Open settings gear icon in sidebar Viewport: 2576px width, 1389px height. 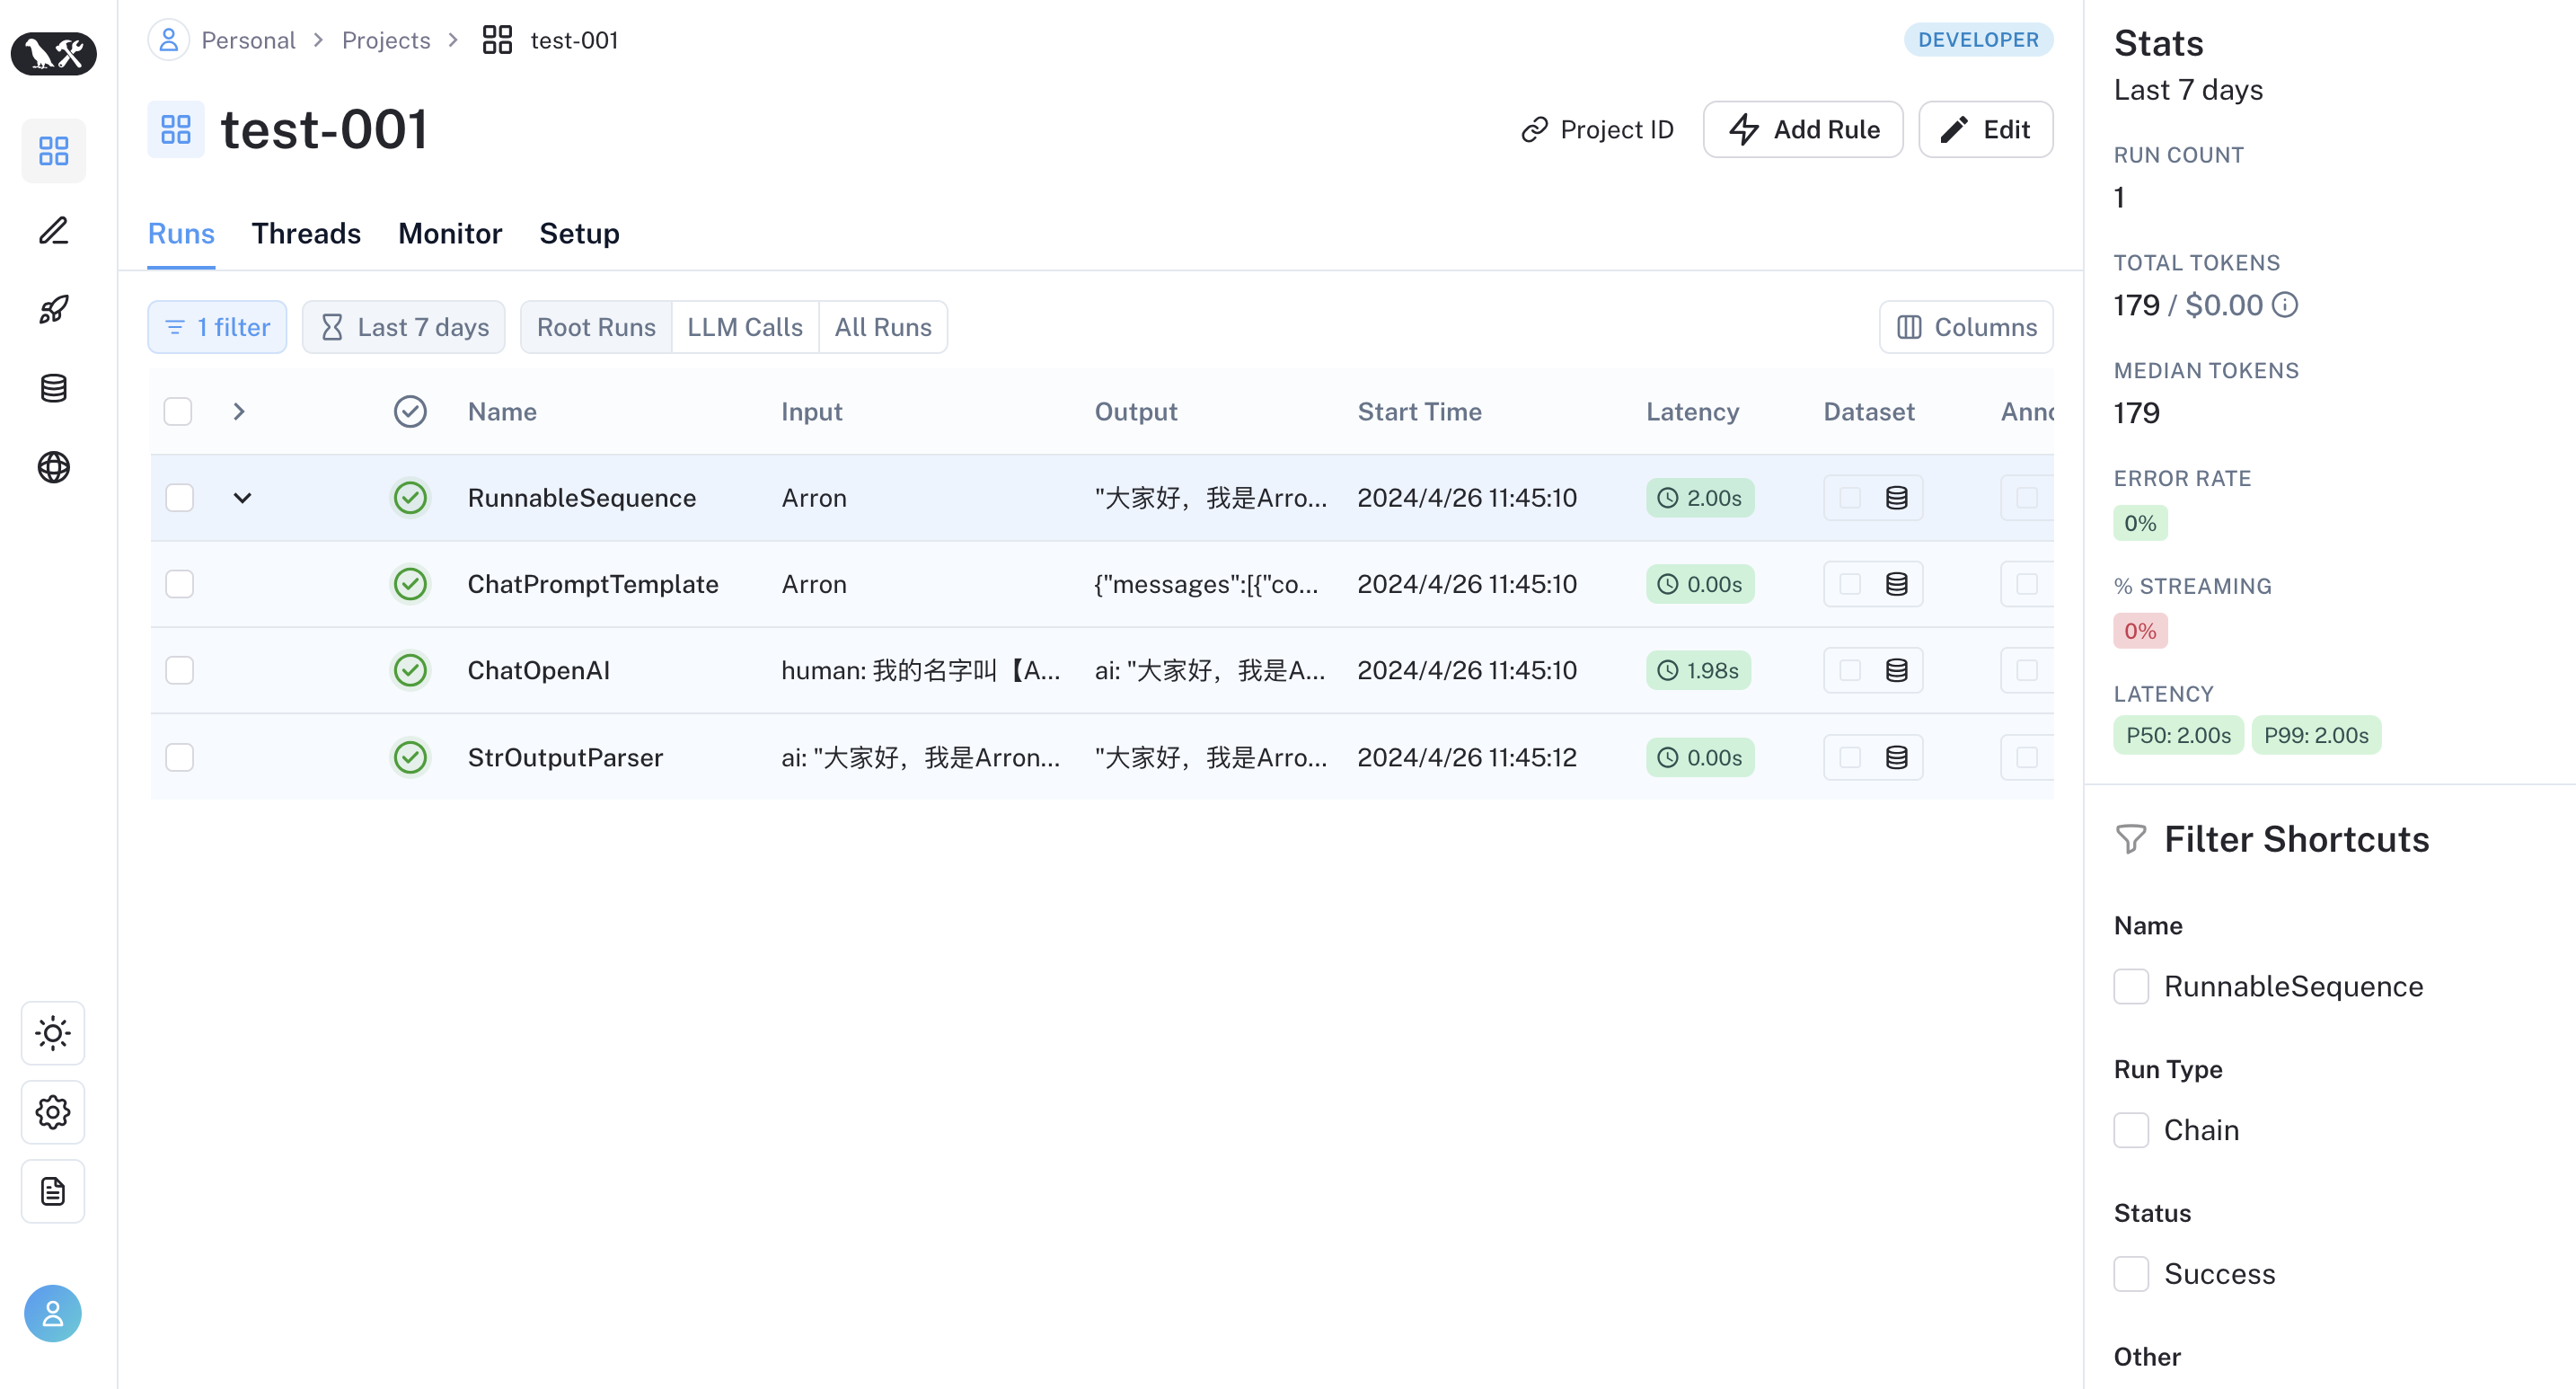tap(53, 1112)
